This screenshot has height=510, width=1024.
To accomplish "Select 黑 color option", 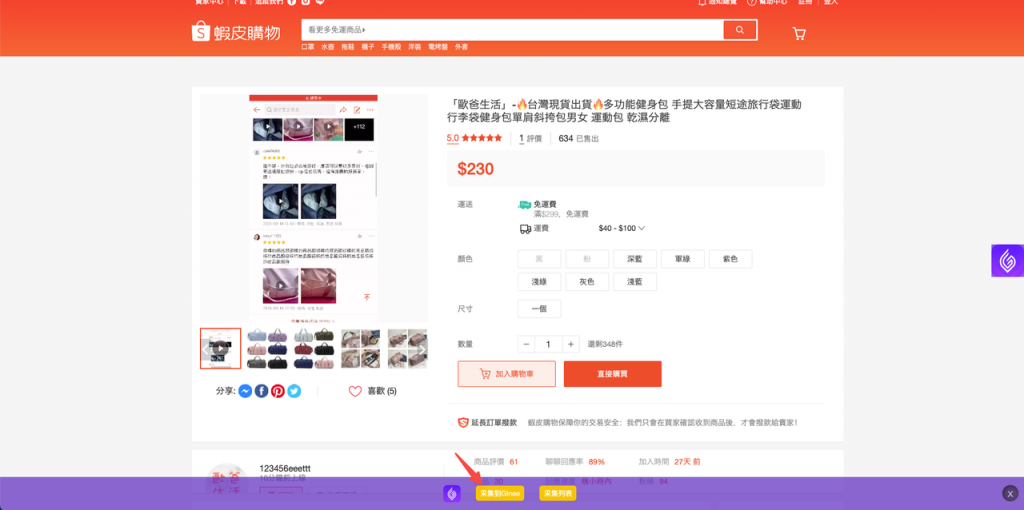I will coord(539,259).
